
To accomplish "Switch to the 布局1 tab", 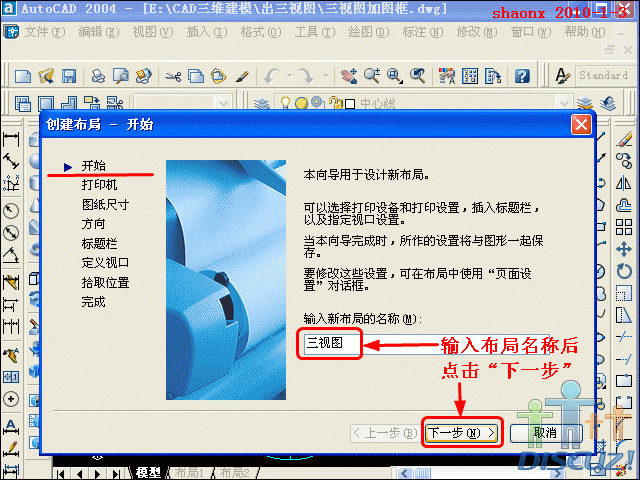I will (x=189, y=473).
